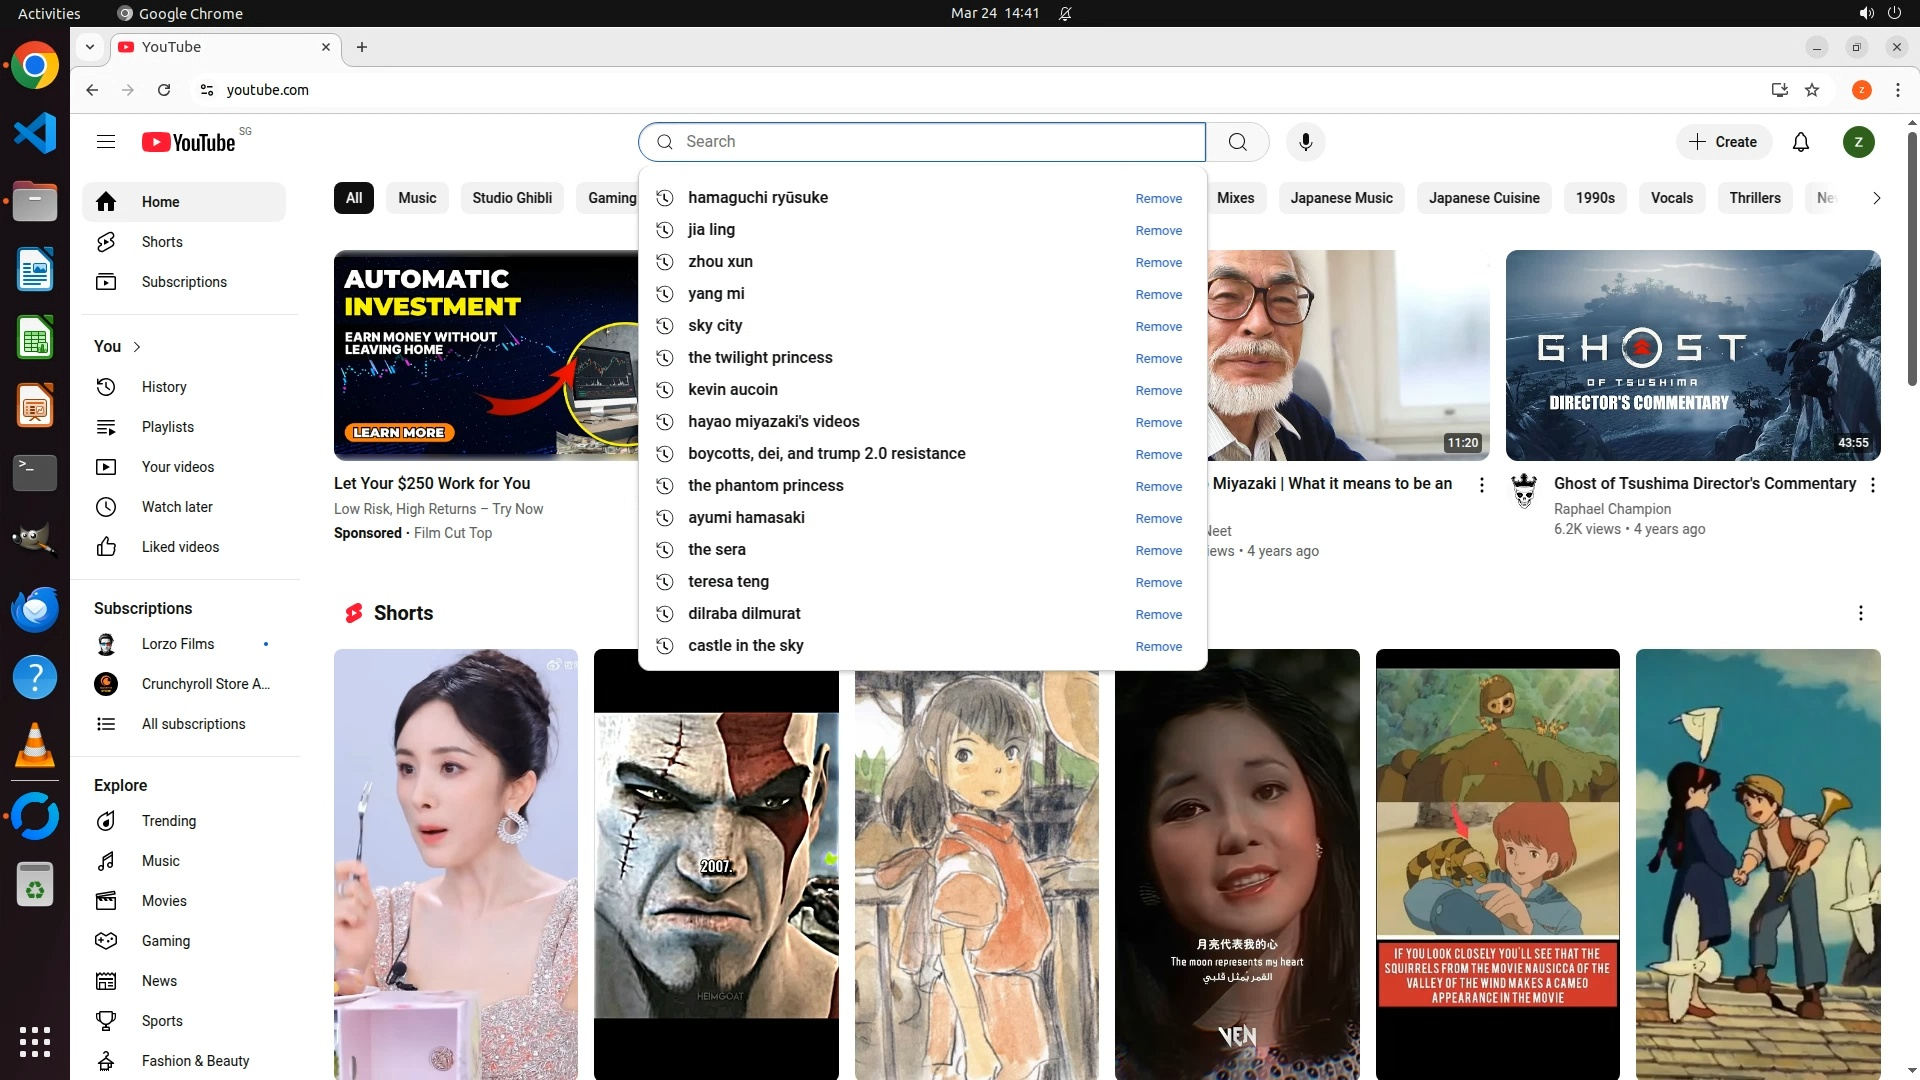
Task: Bookmark this tab with star icon
Action: click(x=1812, y=90)
